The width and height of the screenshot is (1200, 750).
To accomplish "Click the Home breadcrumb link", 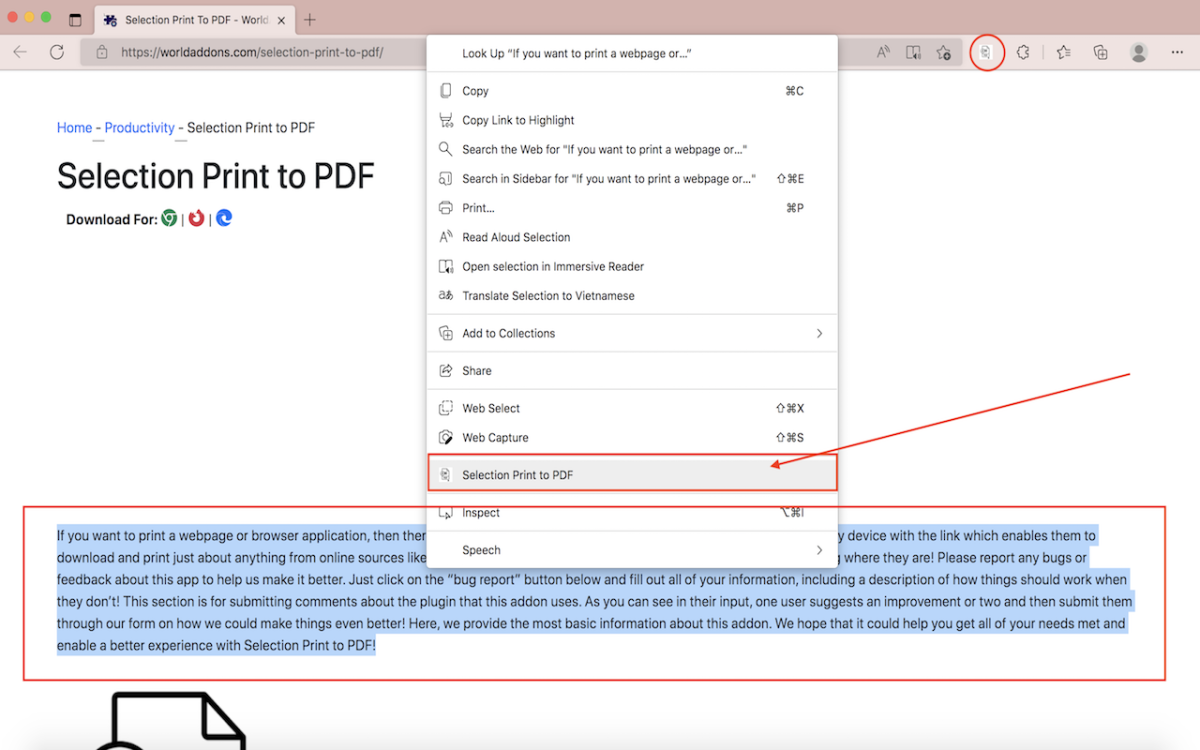I will tap(74, 128).
